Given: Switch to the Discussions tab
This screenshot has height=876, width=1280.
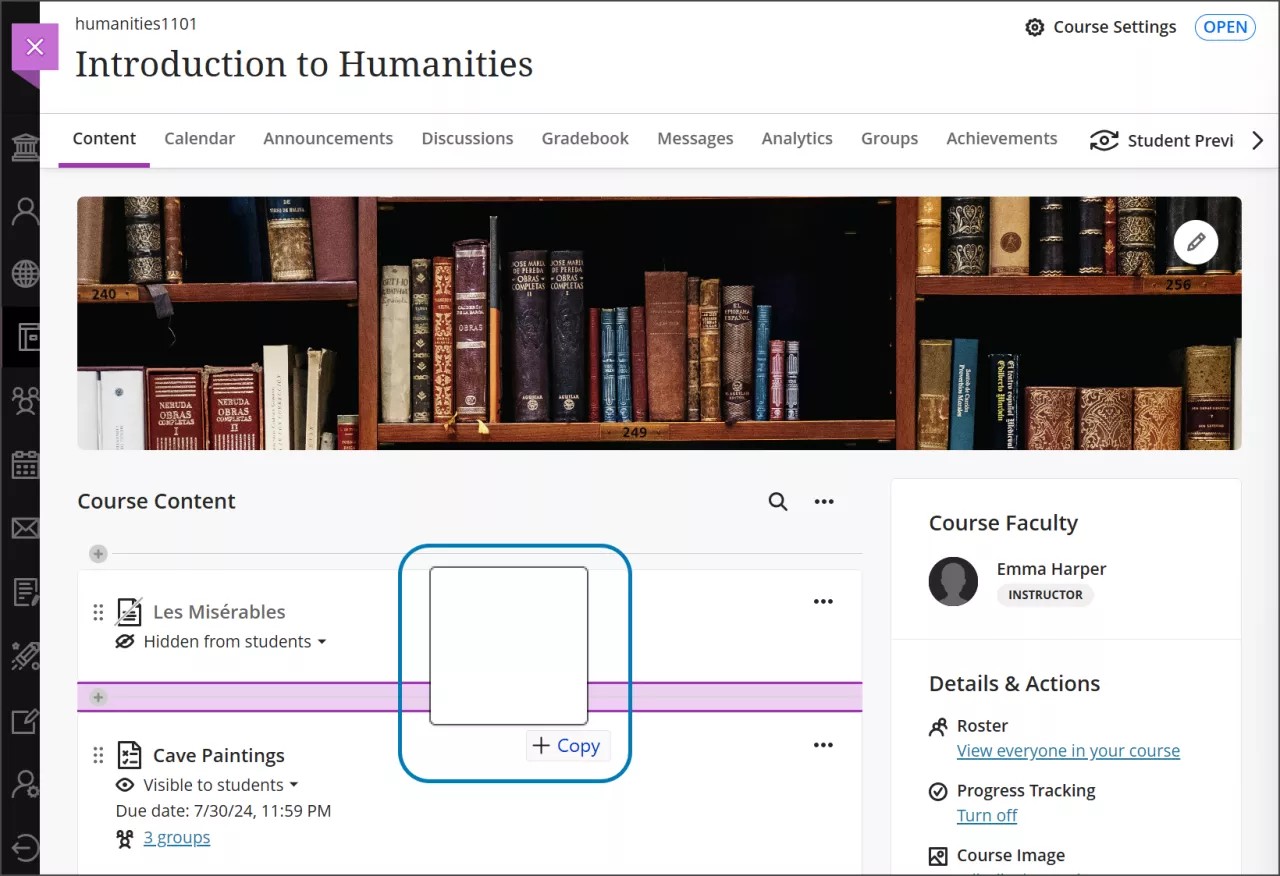Looking at the screenshot, I should point(467,139).
